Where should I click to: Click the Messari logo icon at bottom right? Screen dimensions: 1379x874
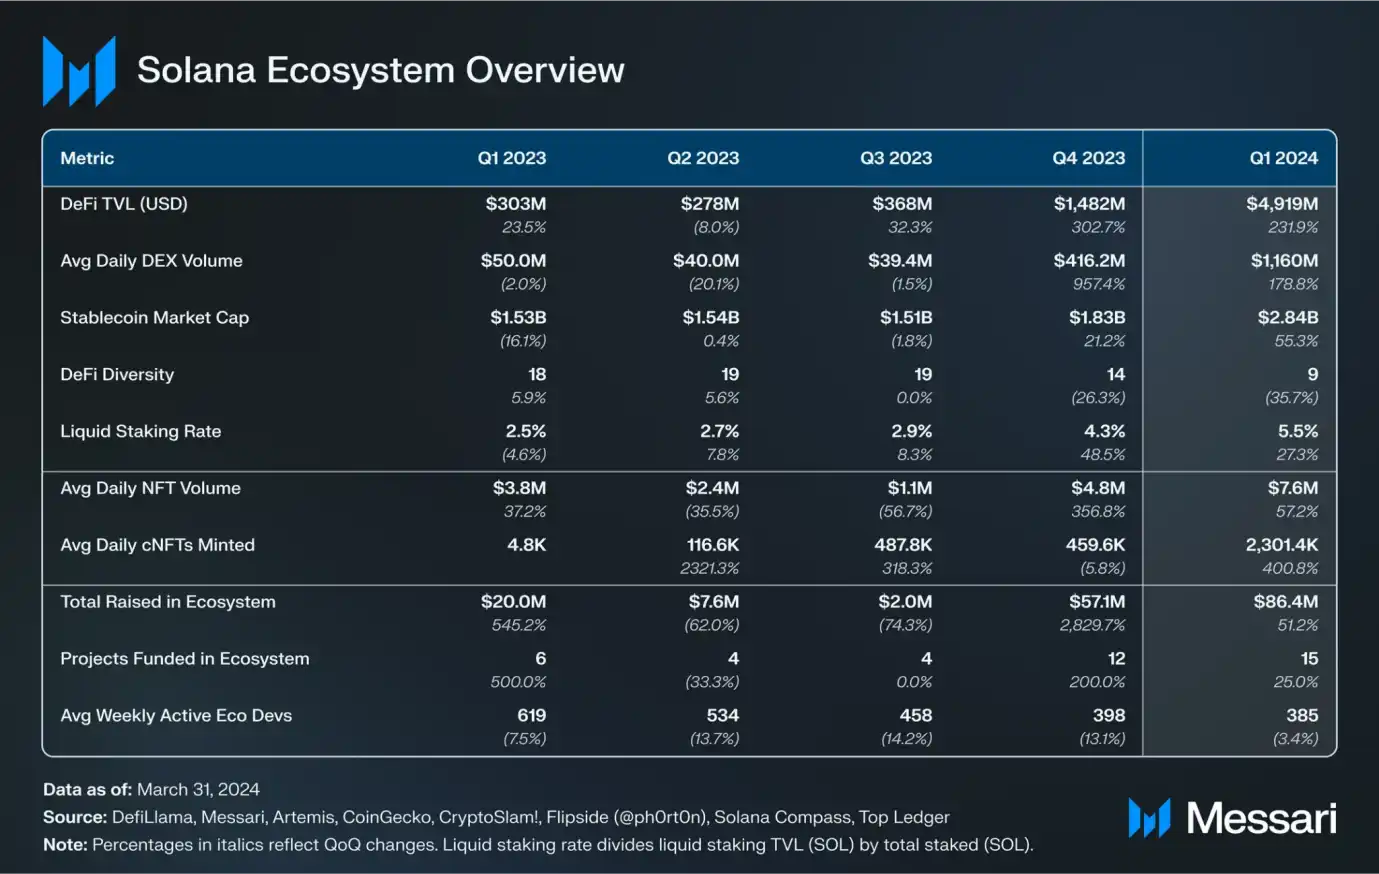click(1149, 818)
